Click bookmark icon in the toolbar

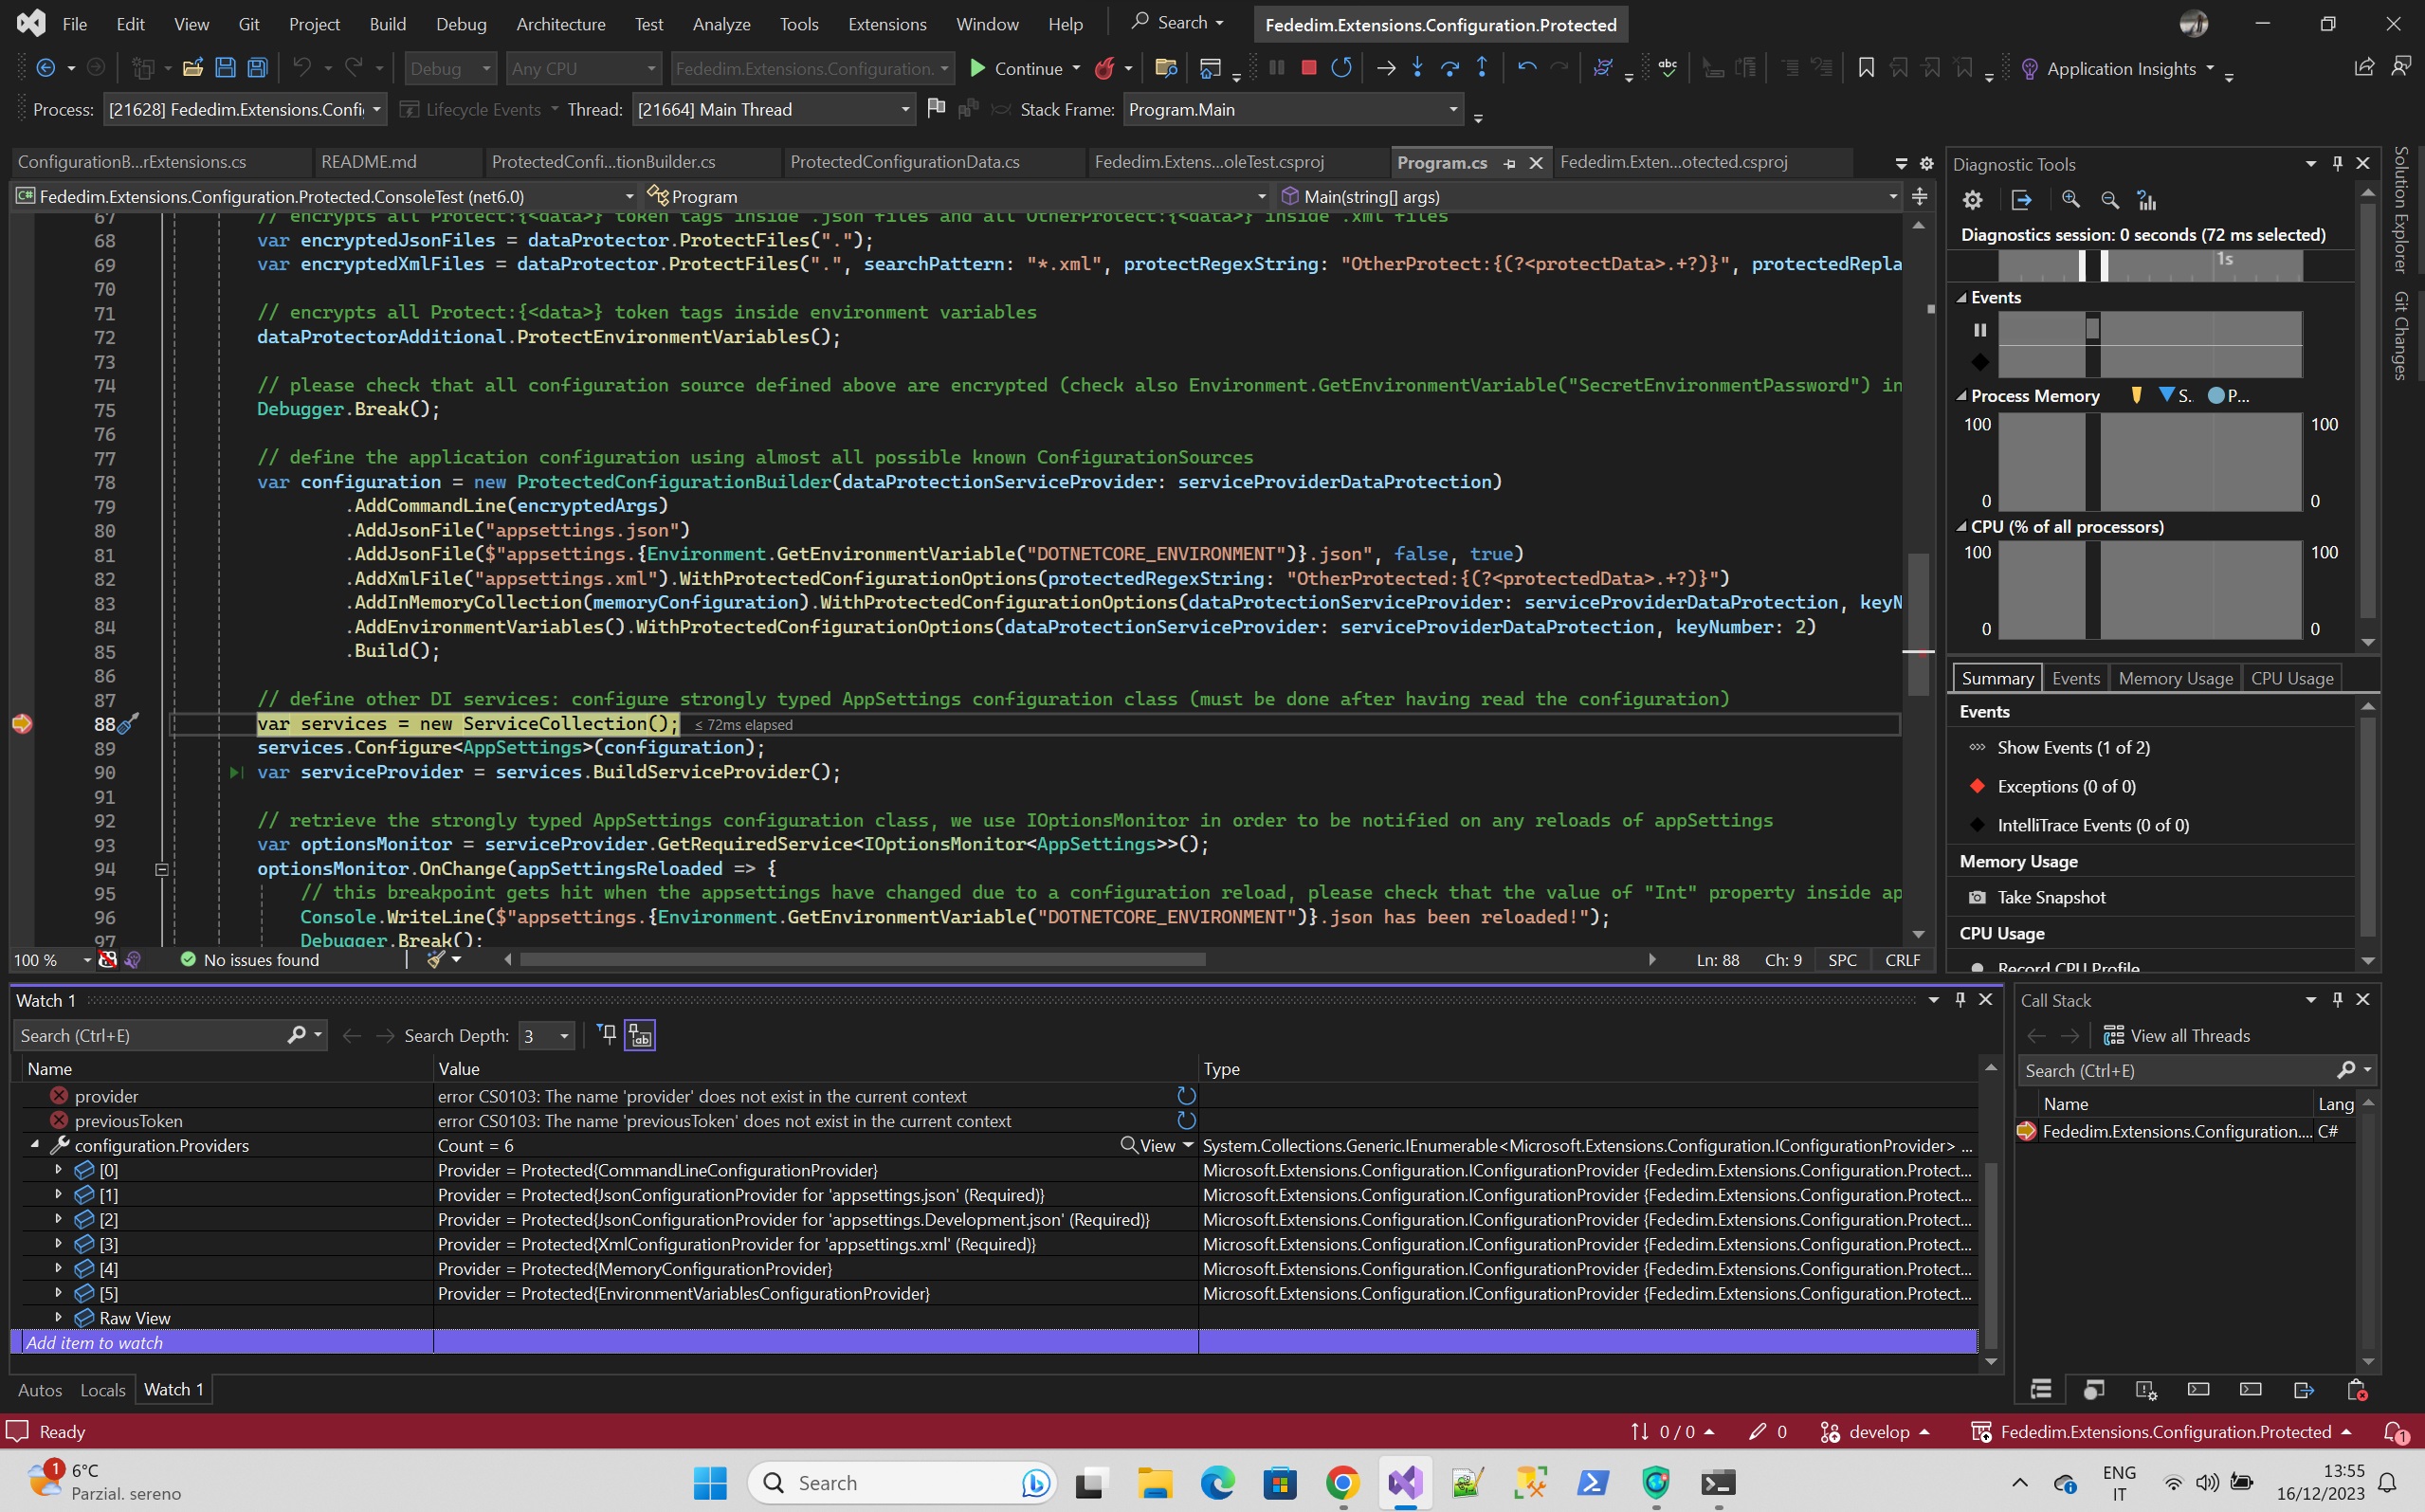[x=1866, y=68]
